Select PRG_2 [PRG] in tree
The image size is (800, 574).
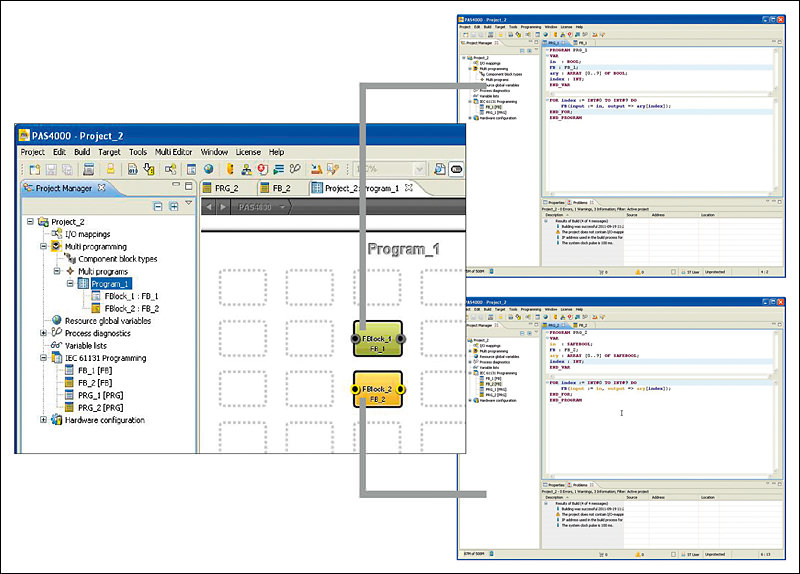pos(101,408)
